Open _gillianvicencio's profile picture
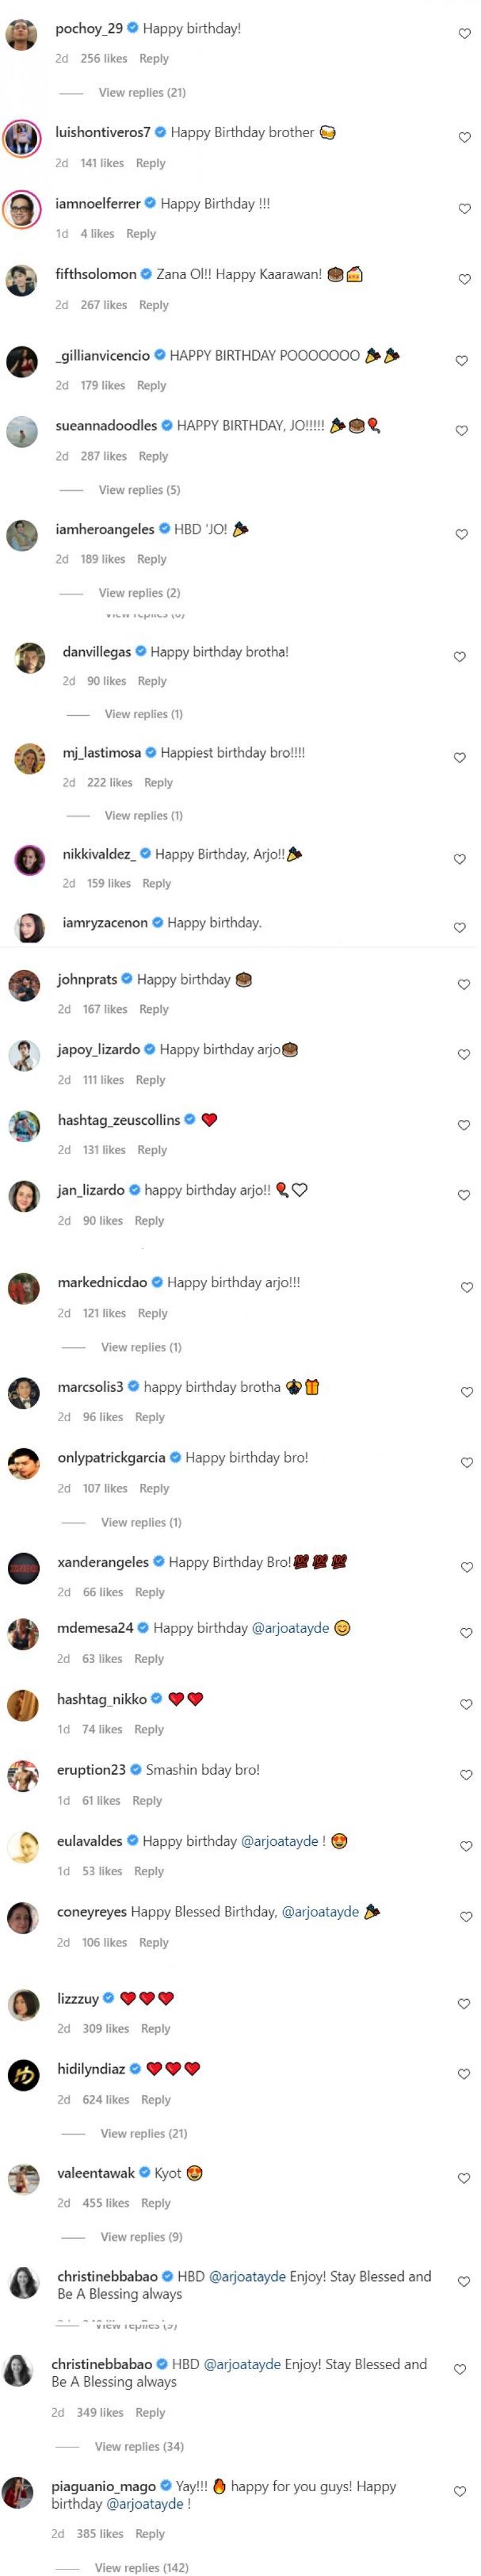Viewport: 481px width, 2576px height. pos(22,362)
